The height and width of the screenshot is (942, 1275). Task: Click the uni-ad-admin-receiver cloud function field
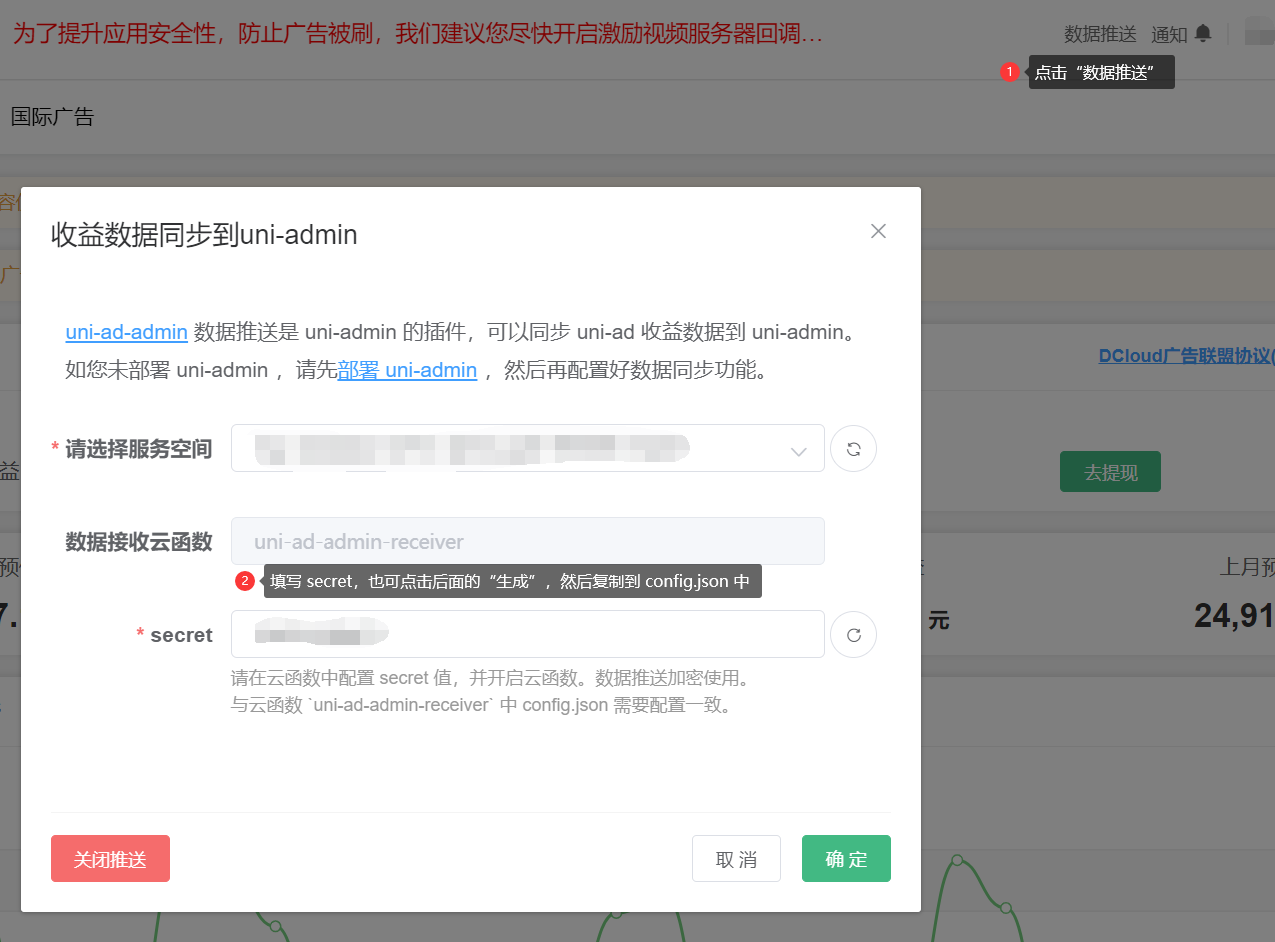coord(528,541)
